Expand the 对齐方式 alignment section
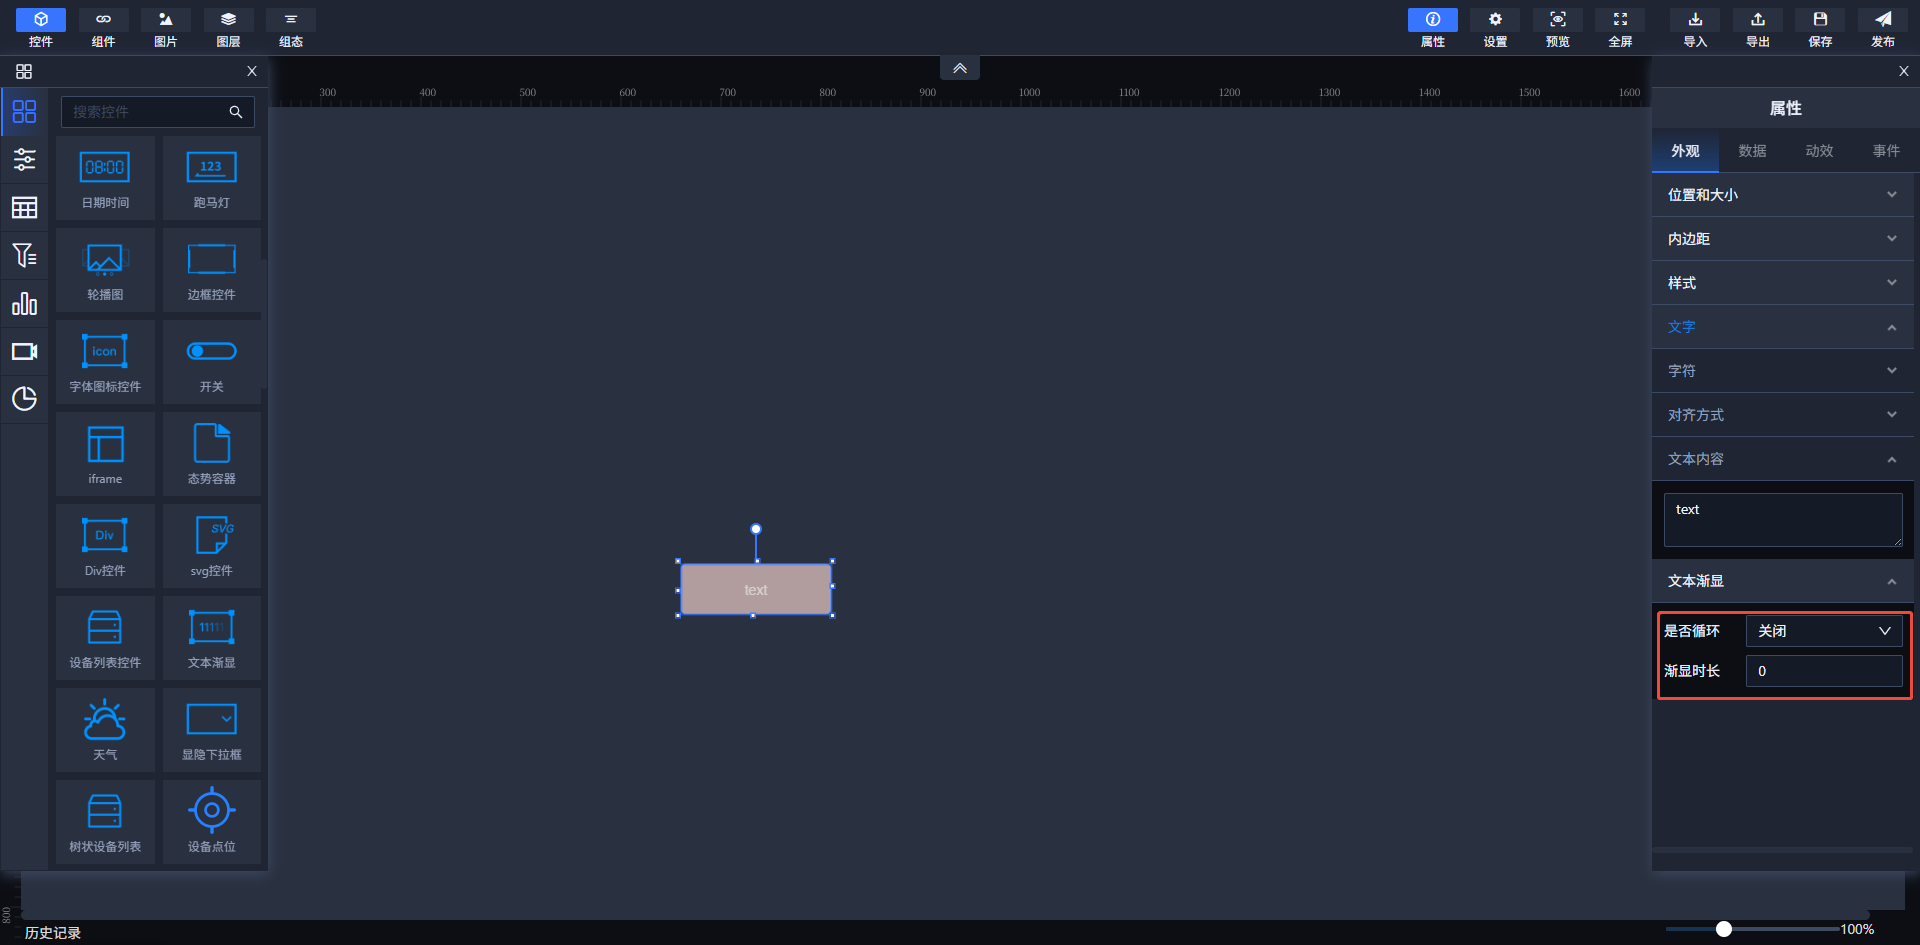1920x945 pixels. [1785, 415]
